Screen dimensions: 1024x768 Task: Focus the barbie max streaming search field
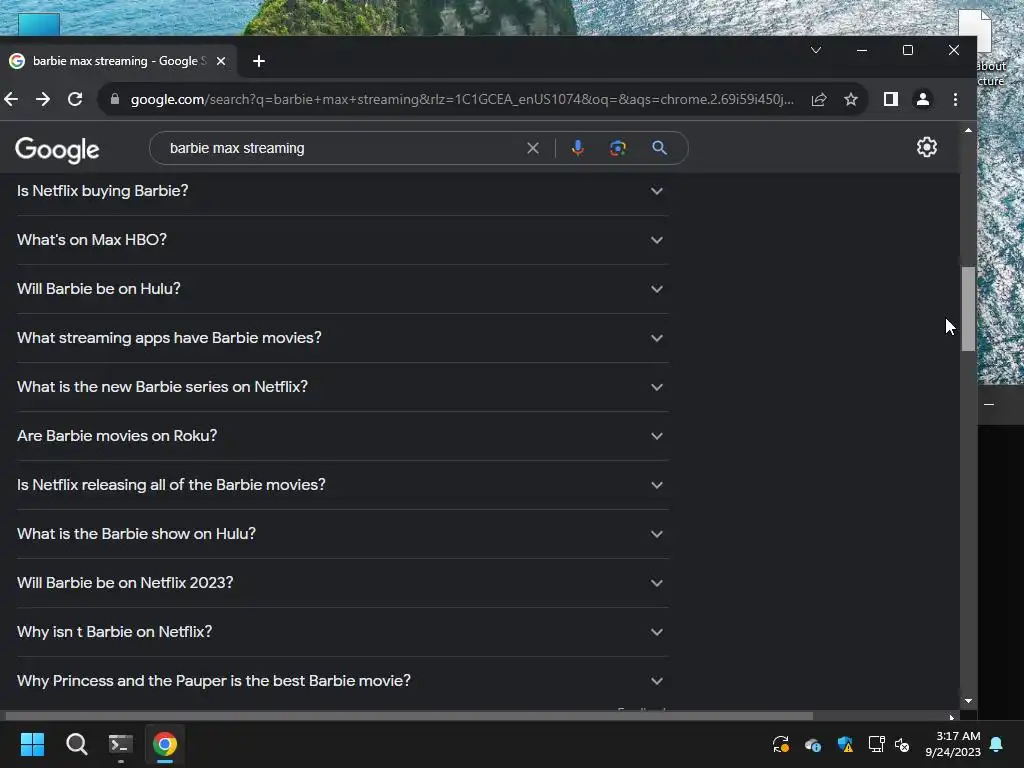[343, 148]
